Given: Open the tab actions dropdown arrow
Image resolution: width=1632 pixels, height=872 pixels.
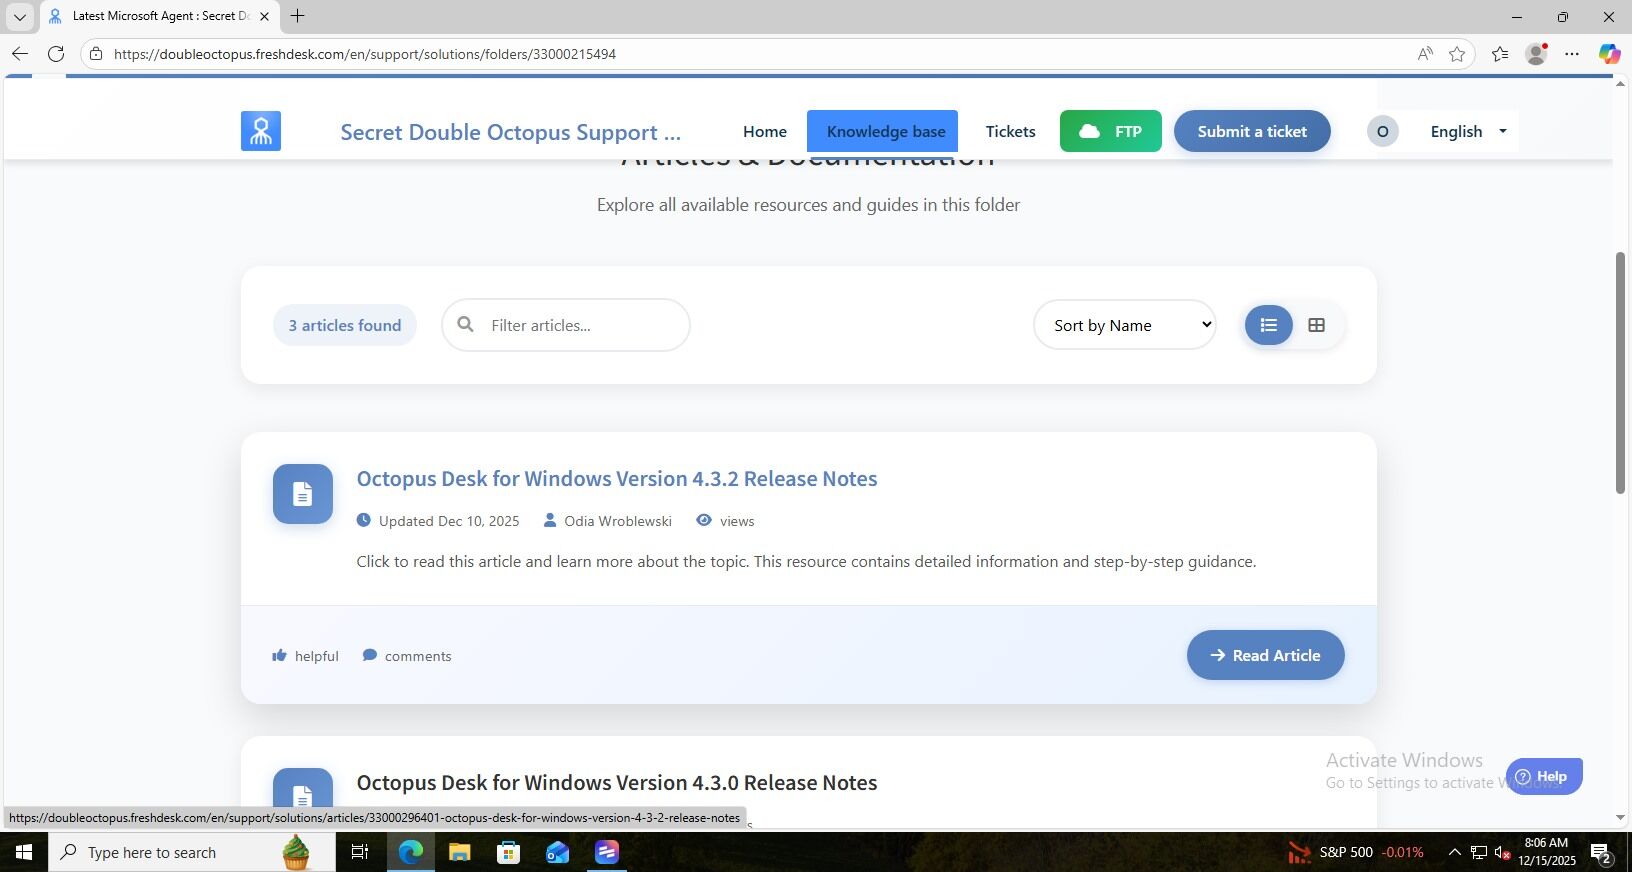Looking at the screenshot, I should [x=19, y=16].
